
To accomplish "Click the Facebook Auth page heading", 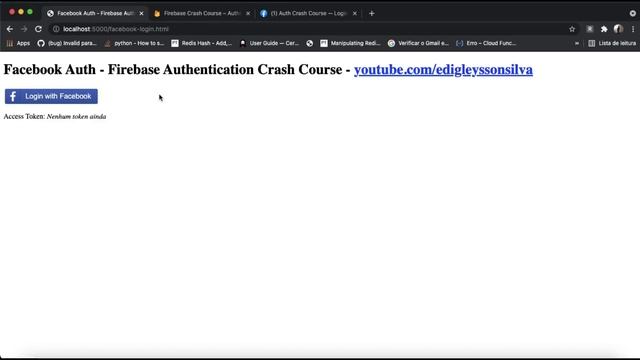I will coord(268,70).
